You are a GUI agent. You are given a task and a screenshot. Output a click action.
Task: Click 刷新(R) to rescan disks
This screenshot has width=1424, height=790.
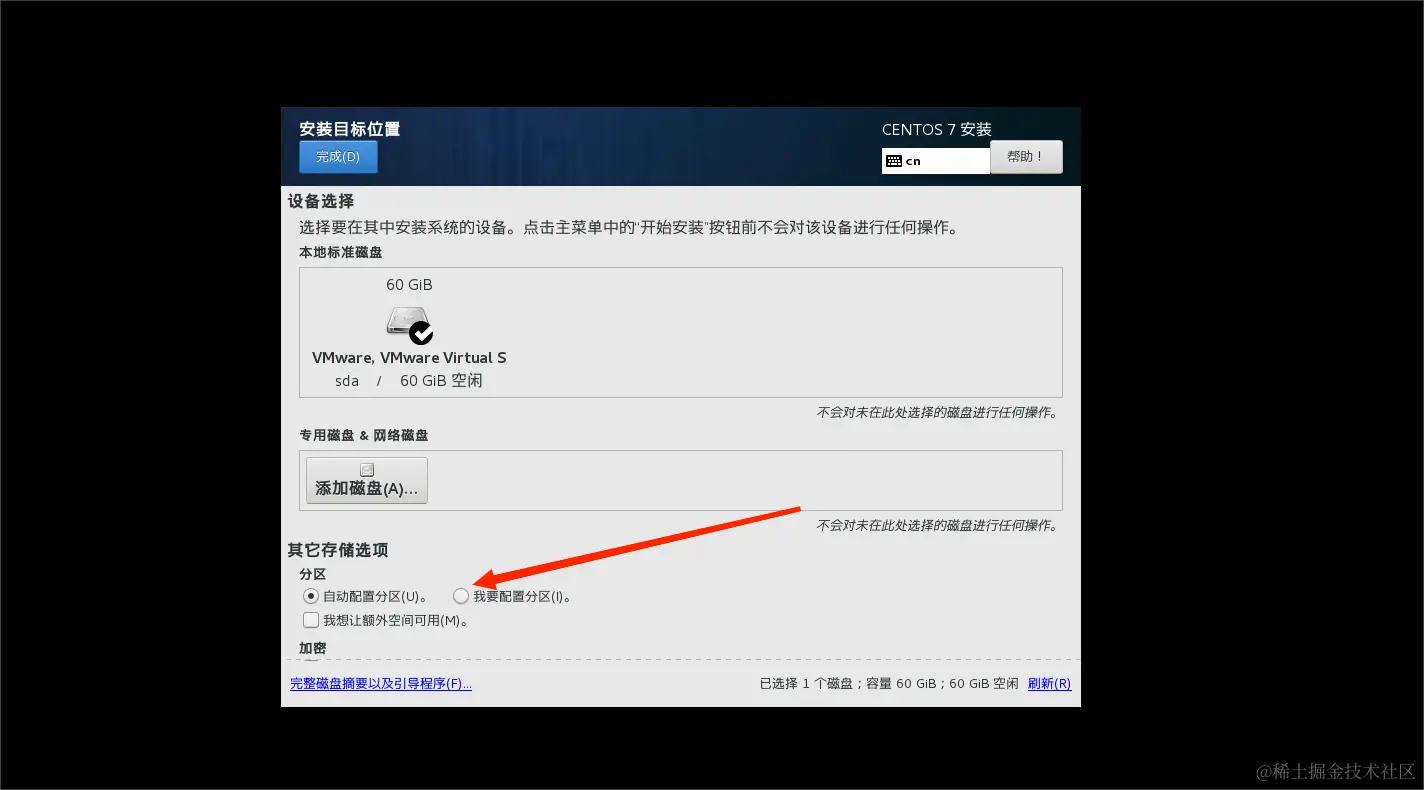tap(1049, 683)
